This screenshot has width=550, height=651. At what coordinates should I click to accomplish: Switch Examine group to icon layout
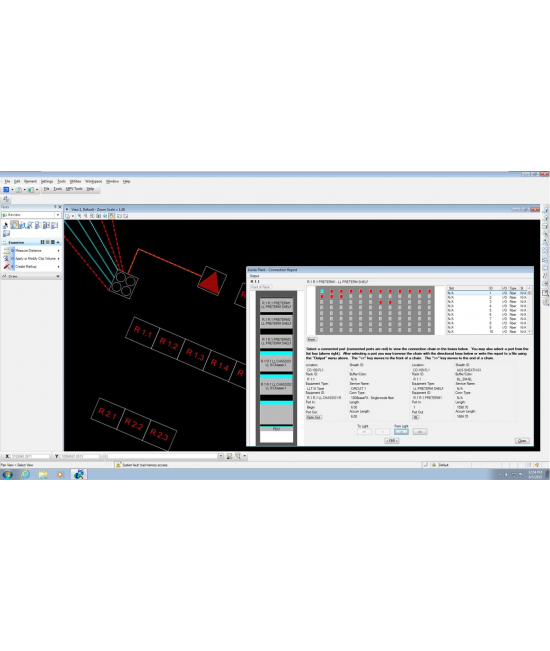tap(42, 242)
